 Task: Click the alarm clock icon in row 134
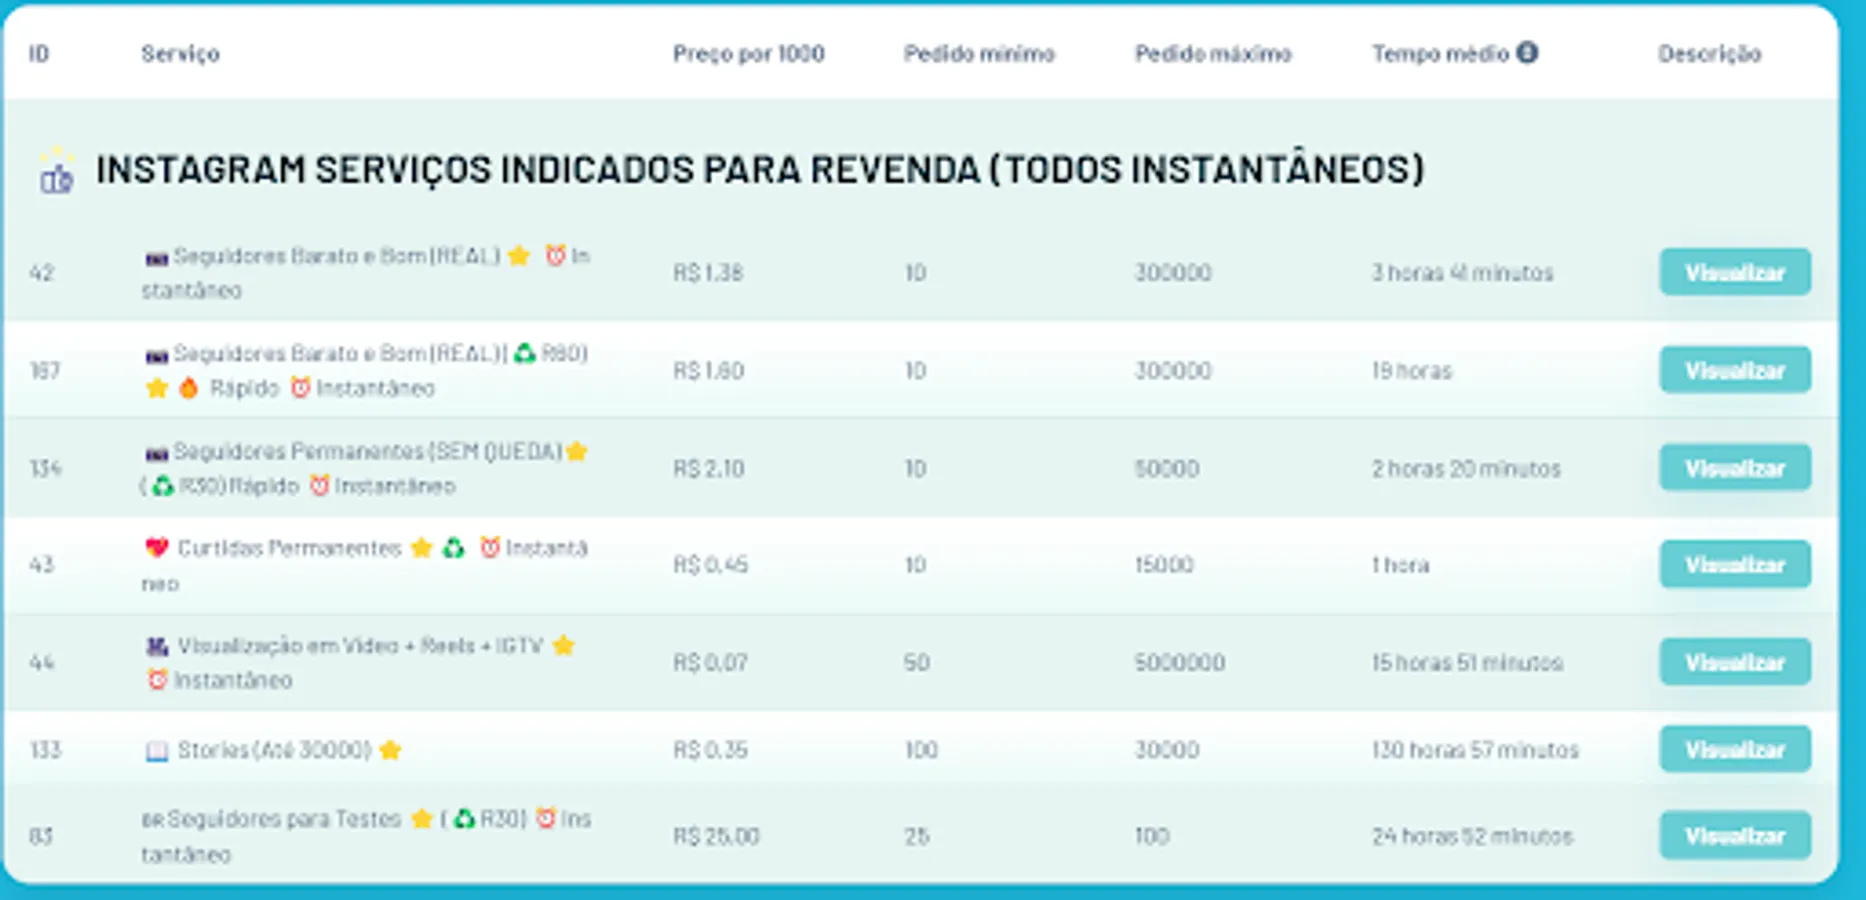319,486
